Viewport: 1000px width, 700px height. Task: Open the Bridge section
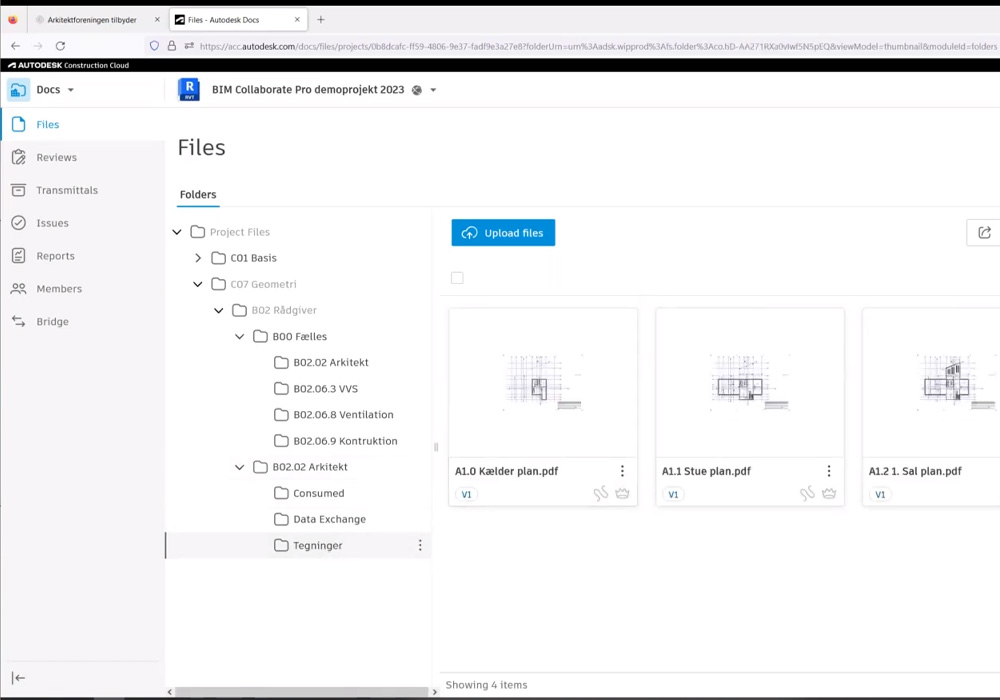(52, 322)
